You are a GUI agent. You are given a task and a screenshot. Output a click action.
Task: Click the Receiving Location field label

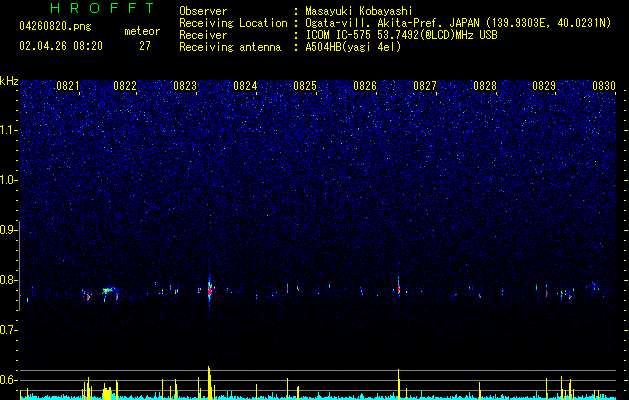click(x=233, y=23)
